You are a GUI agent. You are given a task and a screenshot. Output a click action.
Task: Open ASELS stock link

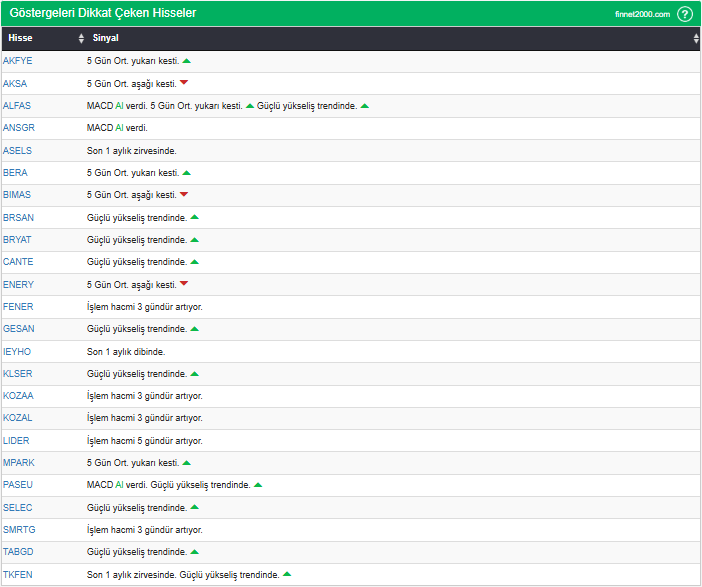[x=17, y=150]
